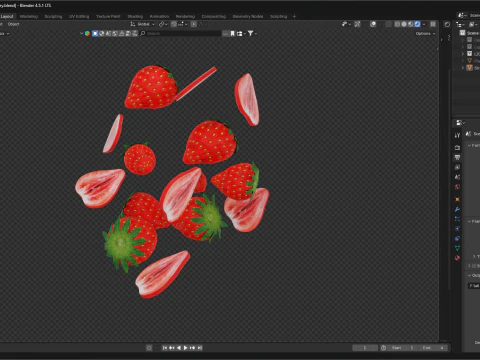
Task: Click the colorful sphere icon beside filters
Action: [87, 33]
